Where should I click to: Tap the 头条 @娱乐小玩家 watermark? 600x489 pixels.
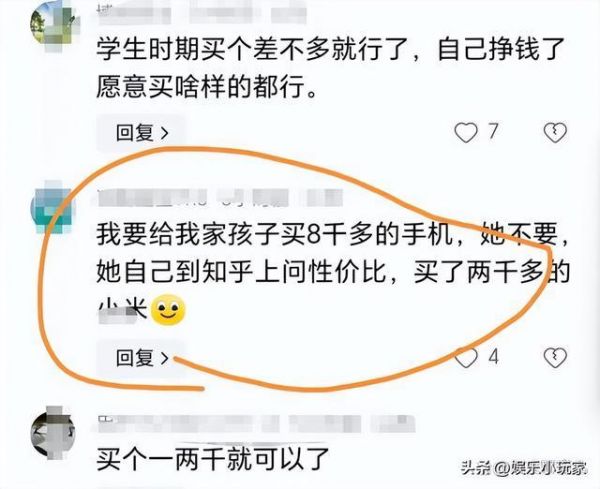524,468
